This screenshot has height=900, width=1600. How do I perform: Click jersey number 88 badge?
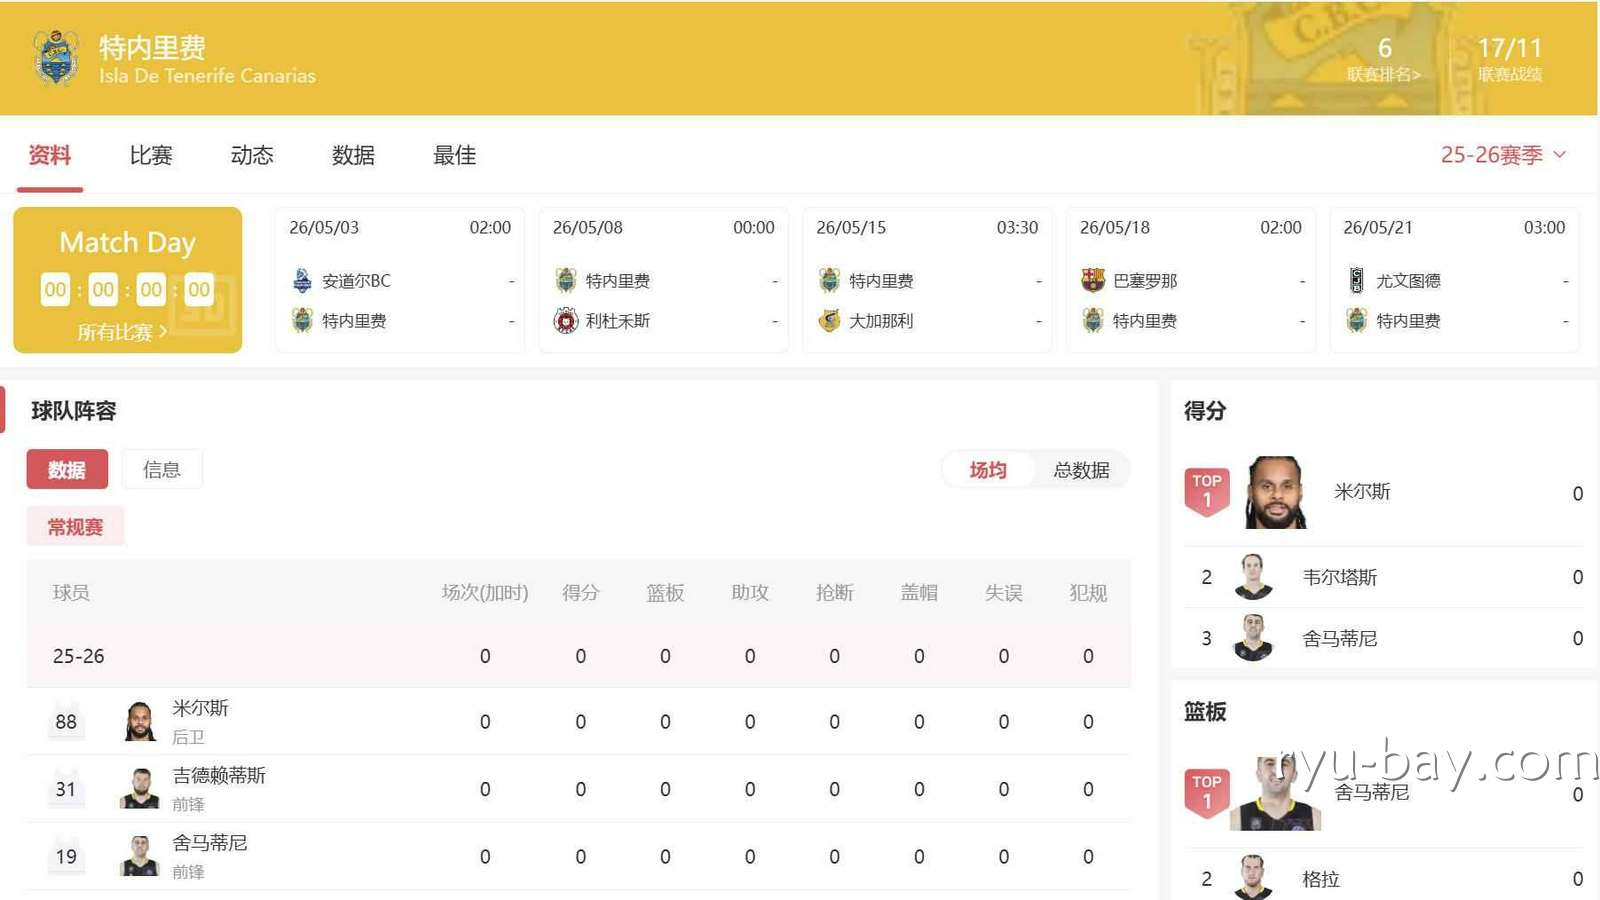pyautogui.click(x=66, y=721)
